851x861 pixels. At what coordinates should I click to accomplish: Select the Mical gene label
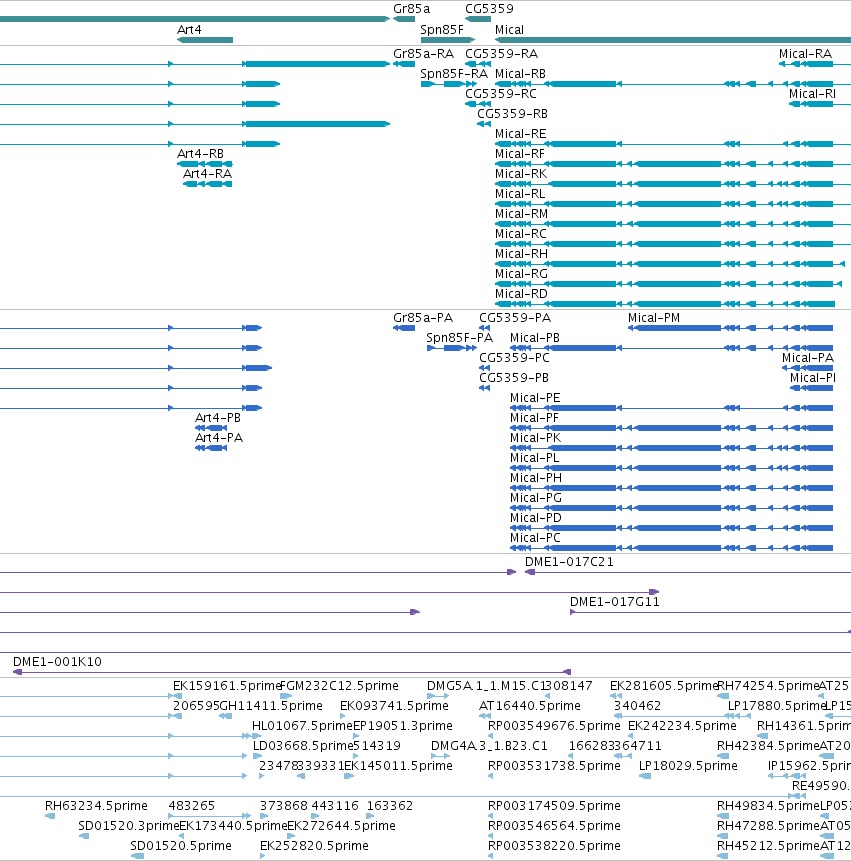510,30
